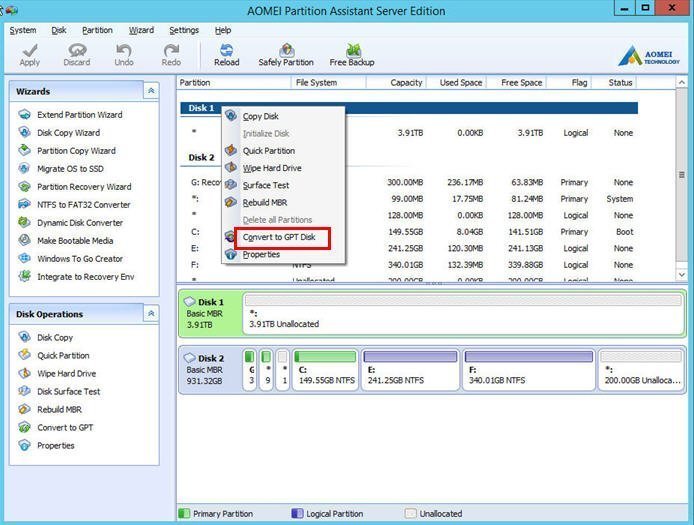Open NTFS to FAT32 Converter
The image size is (694, 525).
74,205
